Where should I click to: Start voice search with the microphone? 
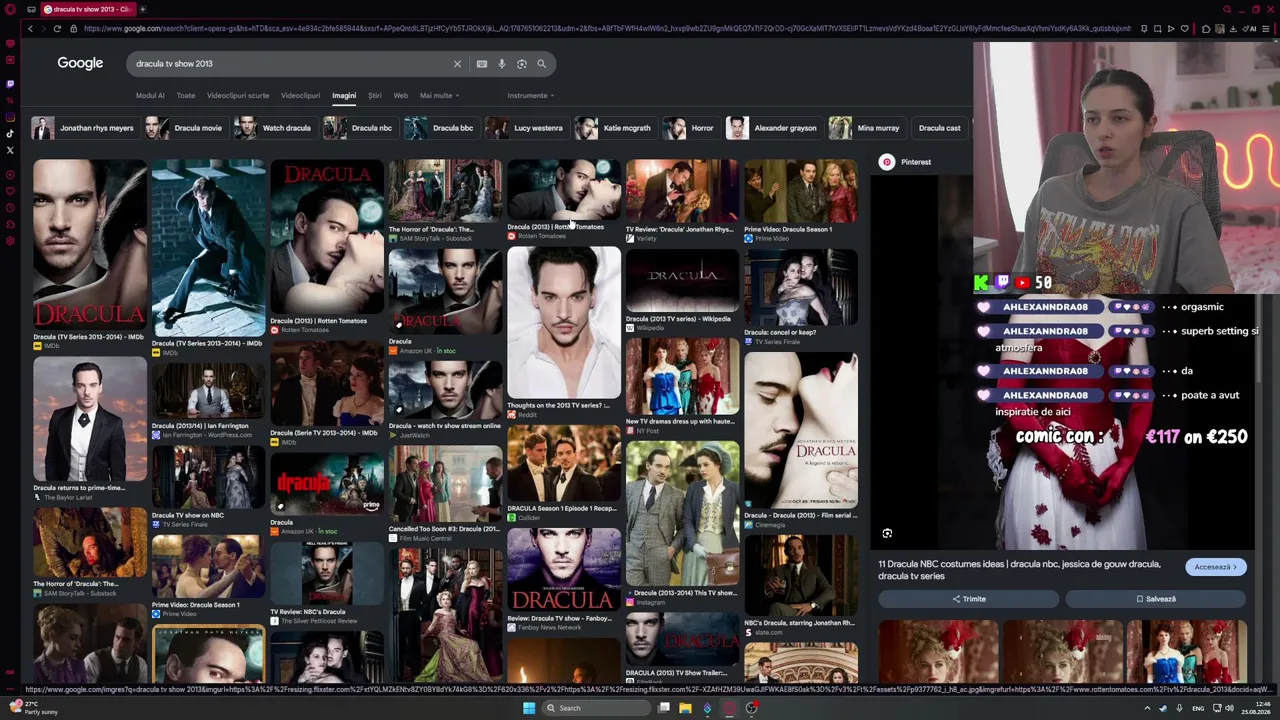(502, 64)
